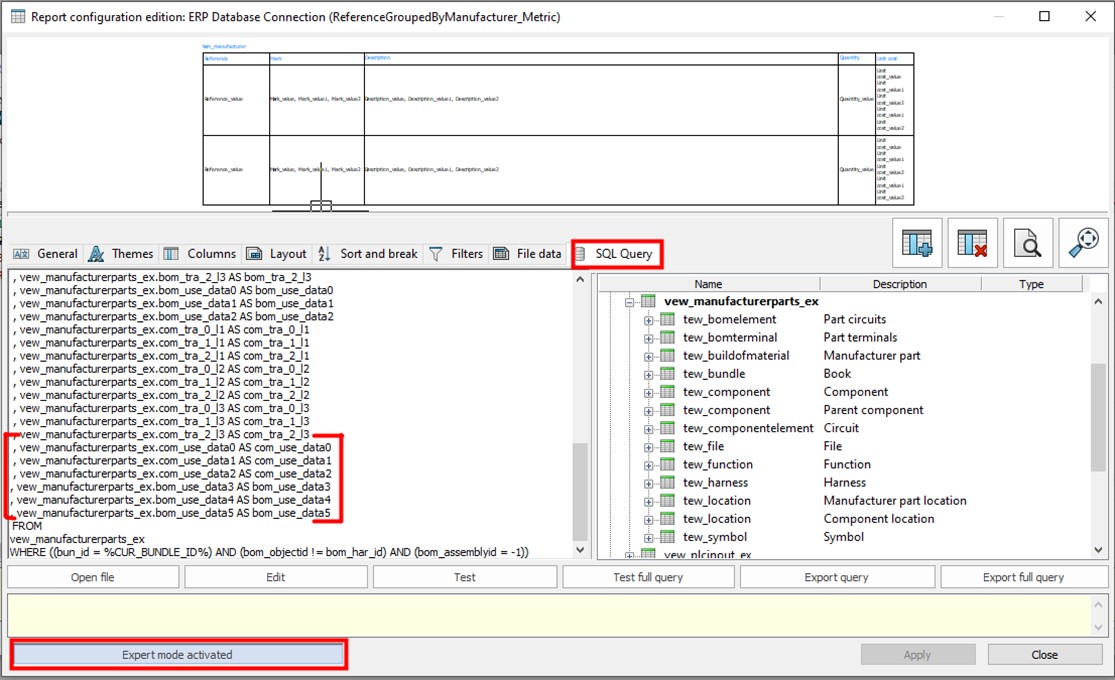Click the Description column header
Viewport: 1115px width, 680px height.
899,284
